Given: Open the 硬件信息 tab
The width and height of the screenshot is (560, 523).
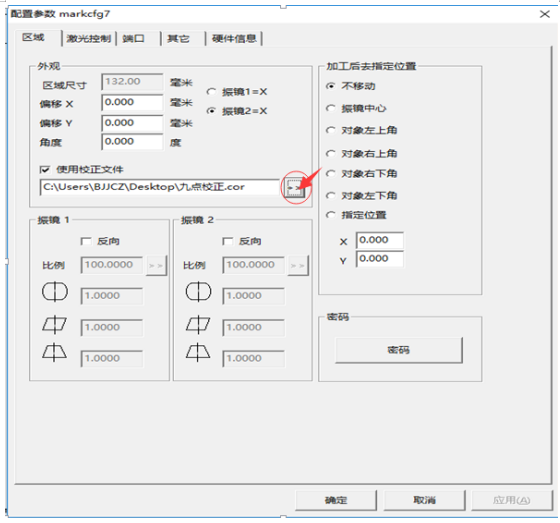Looking at the screenshot, I should coord(234,38).
